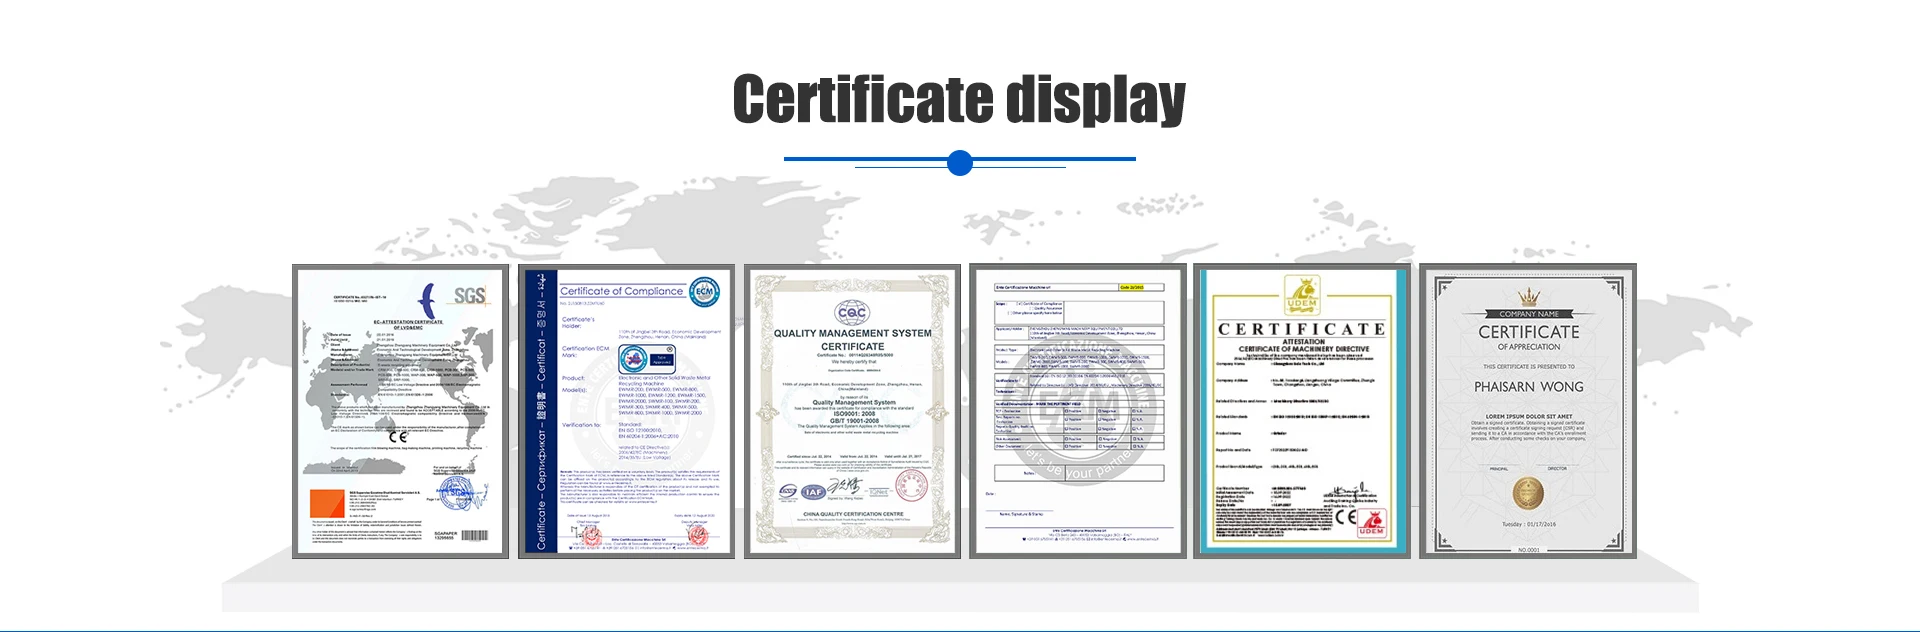Click the gold UDEM logo atop certificate
This screenshot has height=632, width=1920.
pyautogui.click(x=1302, y=293)
